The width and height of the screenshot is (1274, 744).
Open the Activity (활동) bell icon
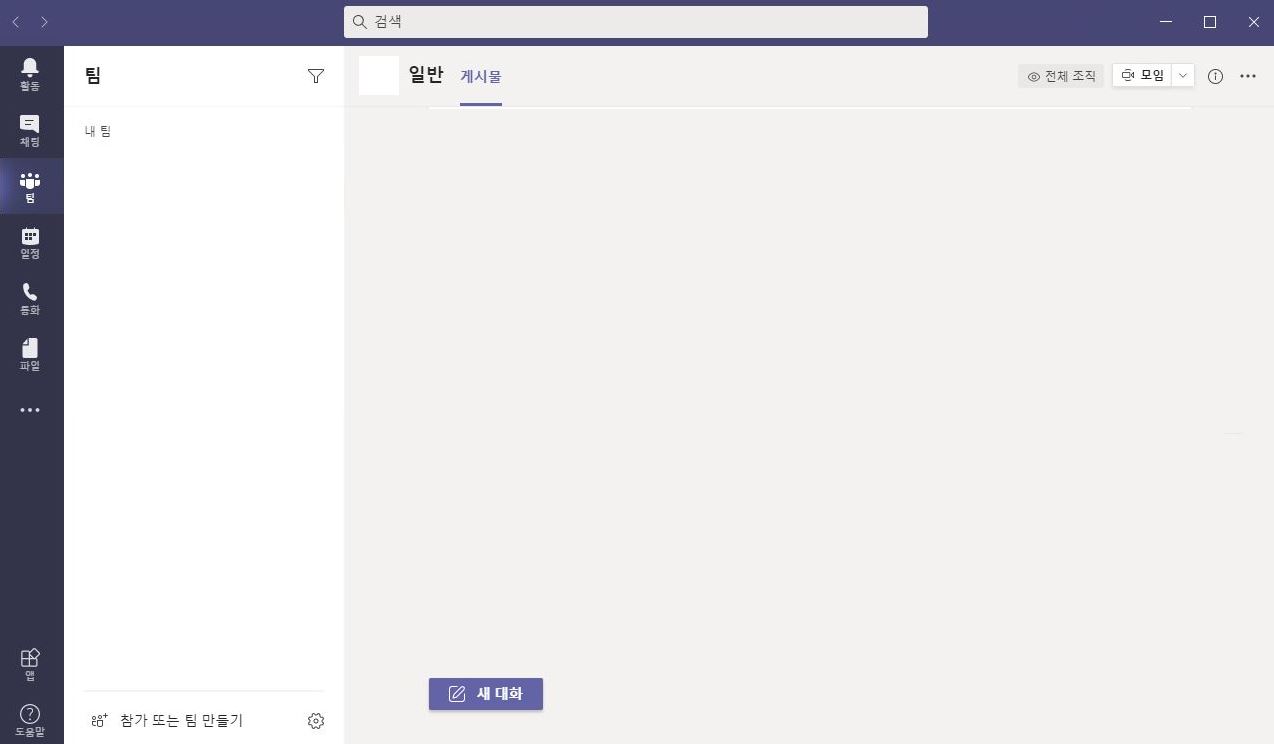coord(30,74)
